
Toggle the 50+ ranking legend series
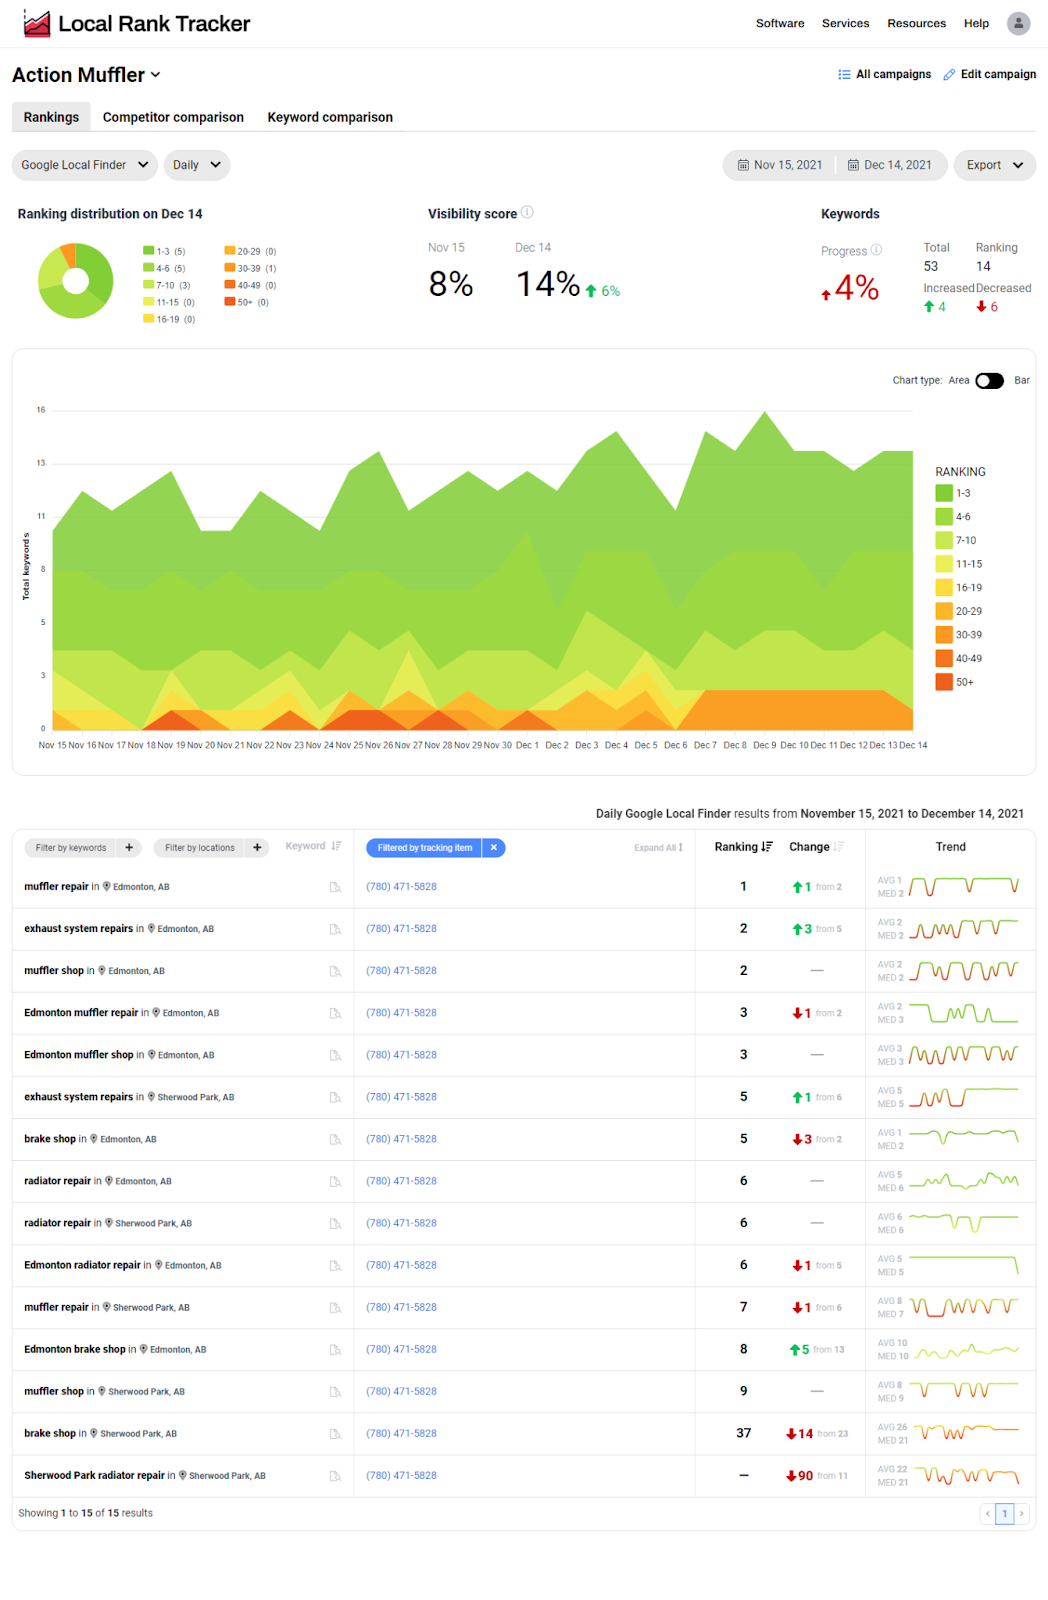pyautogui.click(x=944, y=682)
